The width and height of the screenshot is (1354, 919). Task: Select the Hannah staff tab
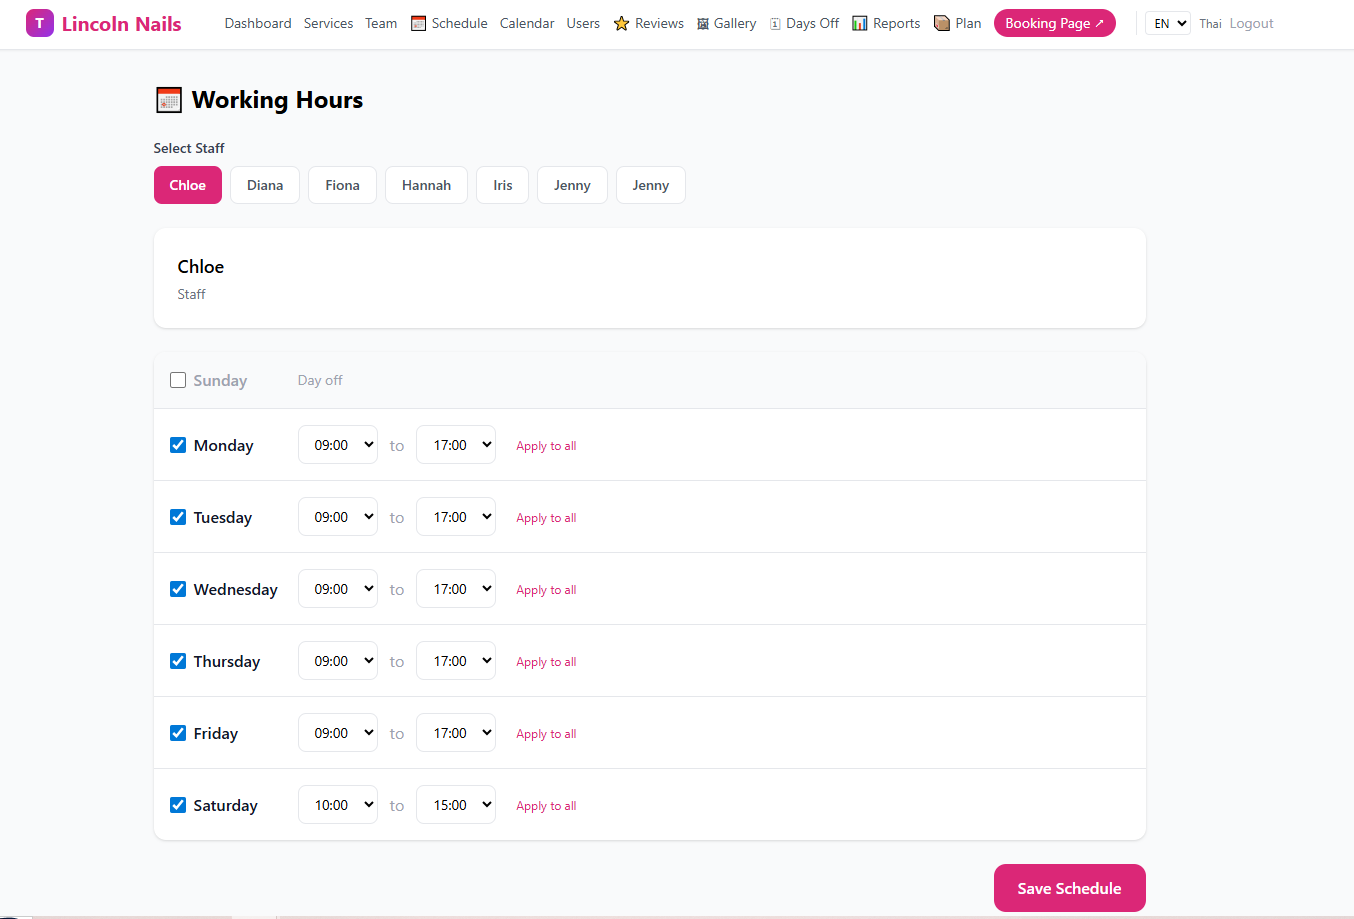tap(426, 185)
